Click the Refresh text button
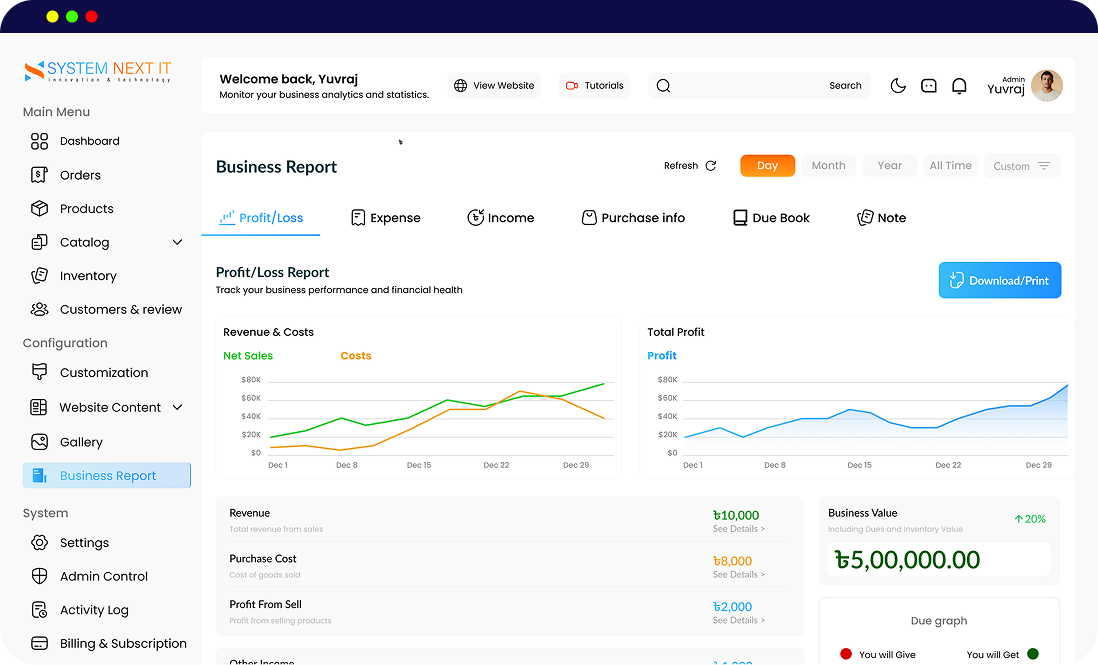The image size is (1098, 665). pos(681,166)
